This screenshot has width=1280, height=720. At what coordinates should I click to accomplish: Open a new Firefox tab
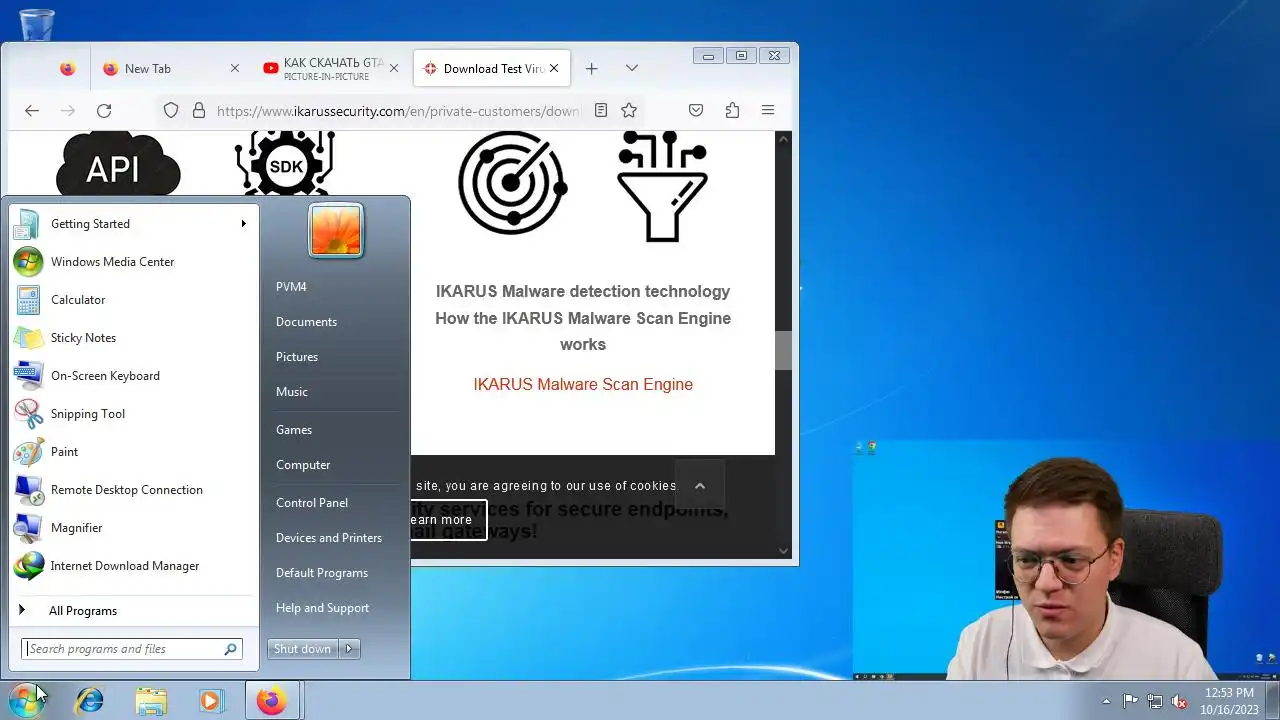point(591,68)
